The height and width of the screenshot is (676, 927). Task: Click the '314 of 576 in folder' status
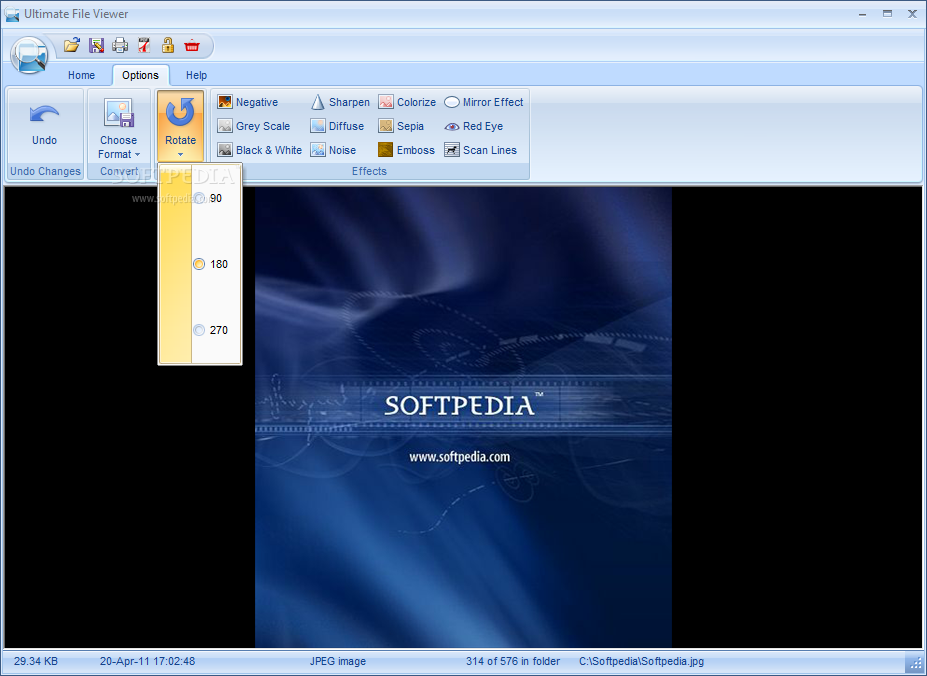click(513, 661)
